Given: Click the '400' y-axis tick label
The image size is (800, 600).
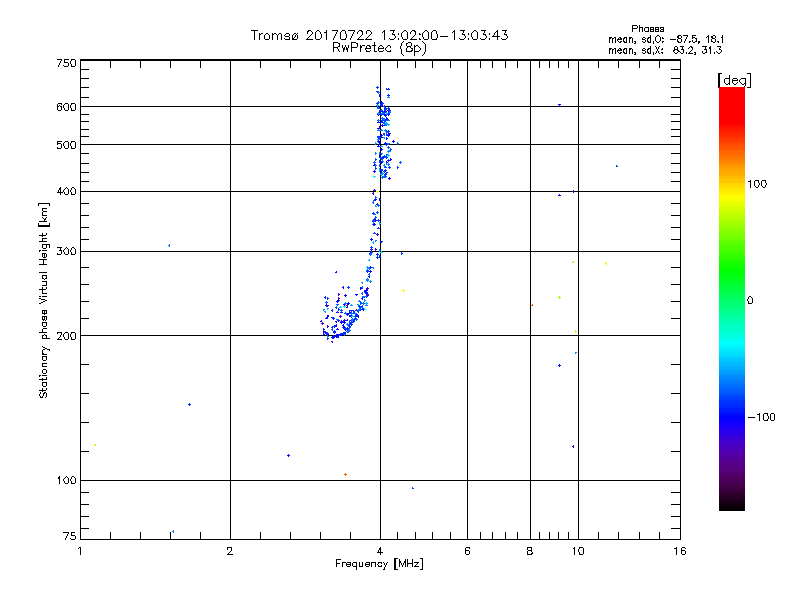Looking at the screenshot, I should 67,192.
